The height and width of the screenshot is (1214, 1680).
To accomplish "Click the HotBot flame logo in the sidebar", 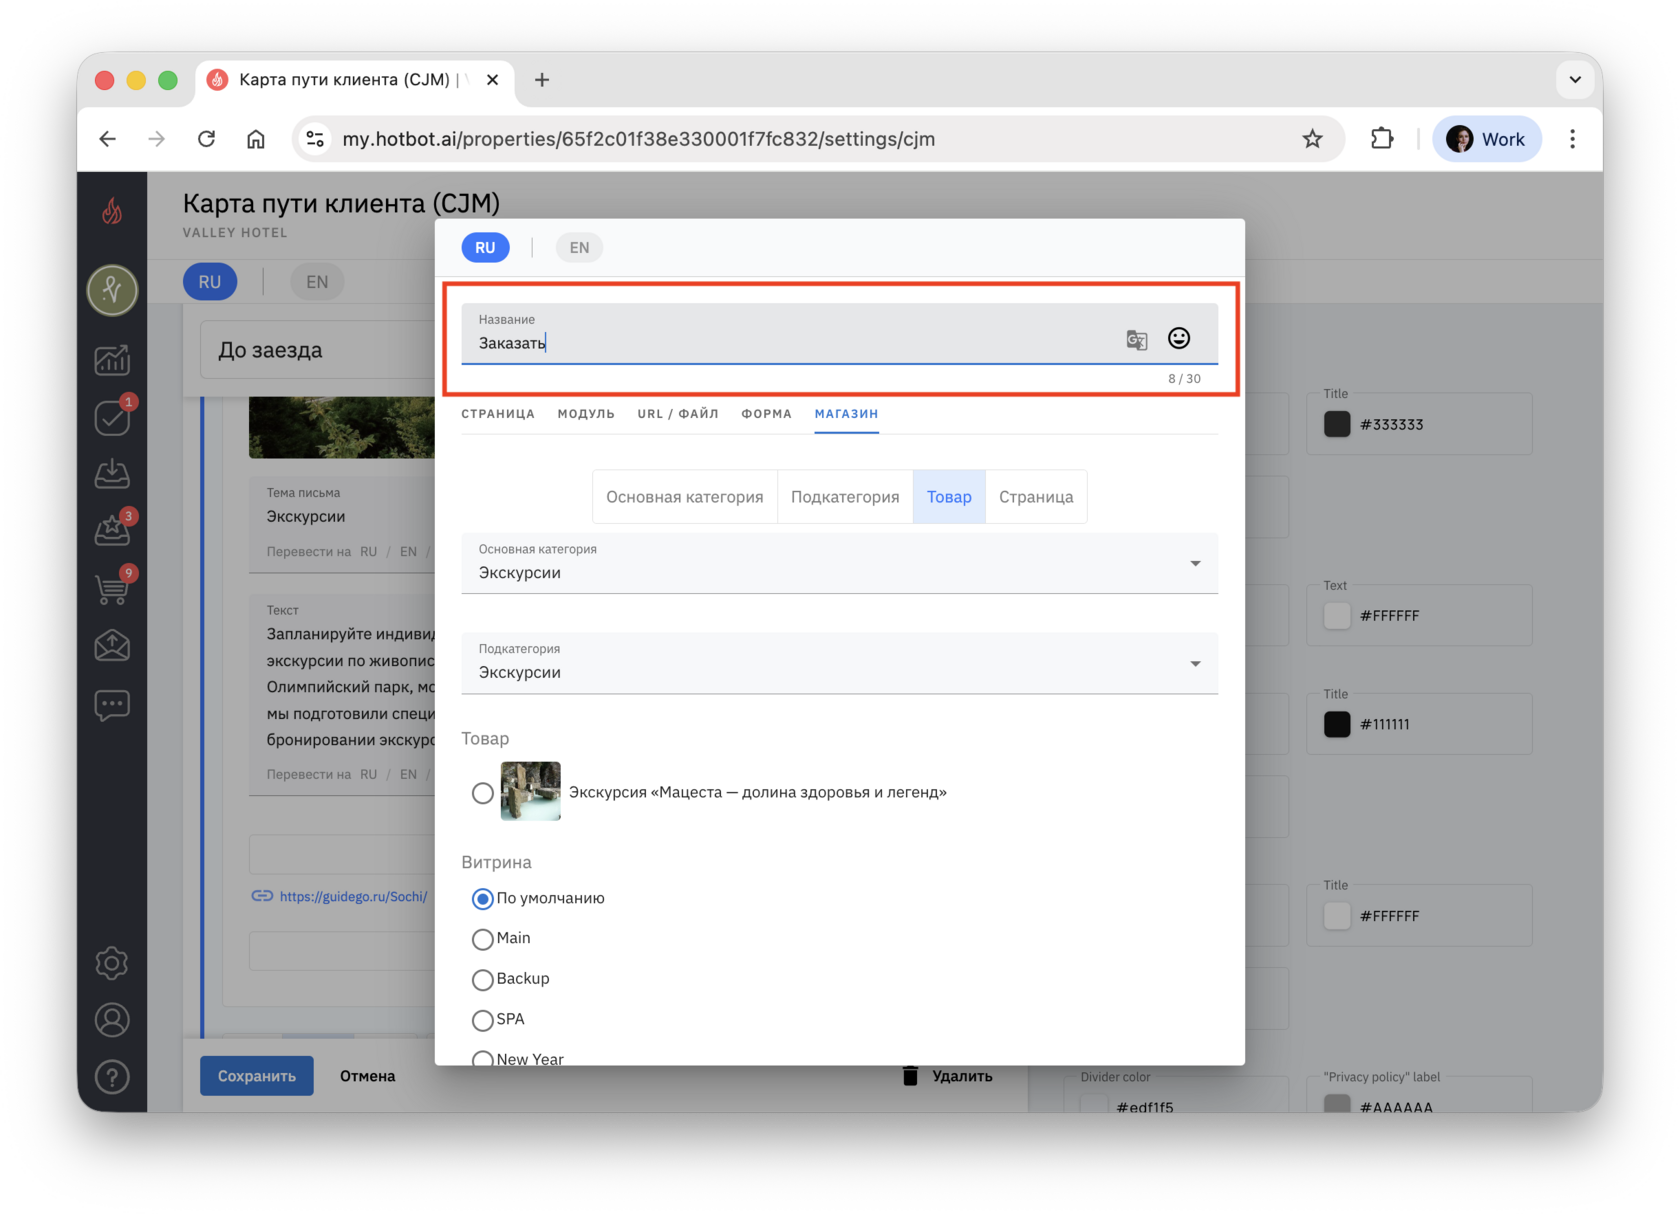I will 112,210.
